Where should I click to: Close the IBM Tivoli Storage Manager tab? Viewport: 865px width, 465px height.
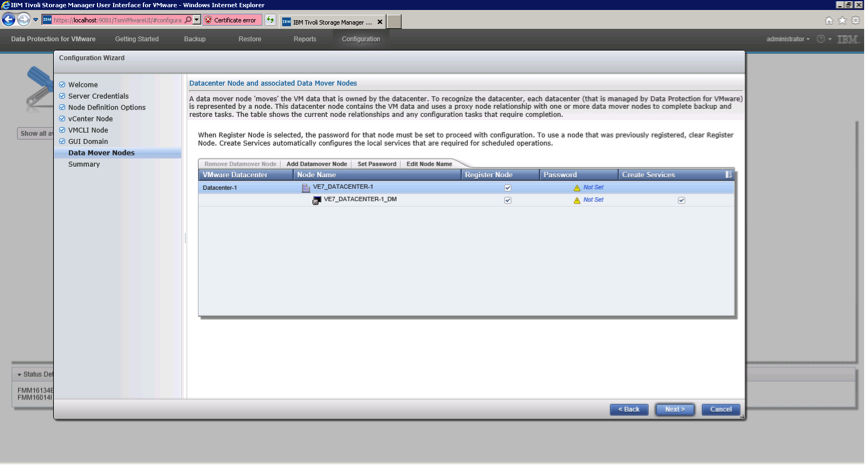coord(380,22)
